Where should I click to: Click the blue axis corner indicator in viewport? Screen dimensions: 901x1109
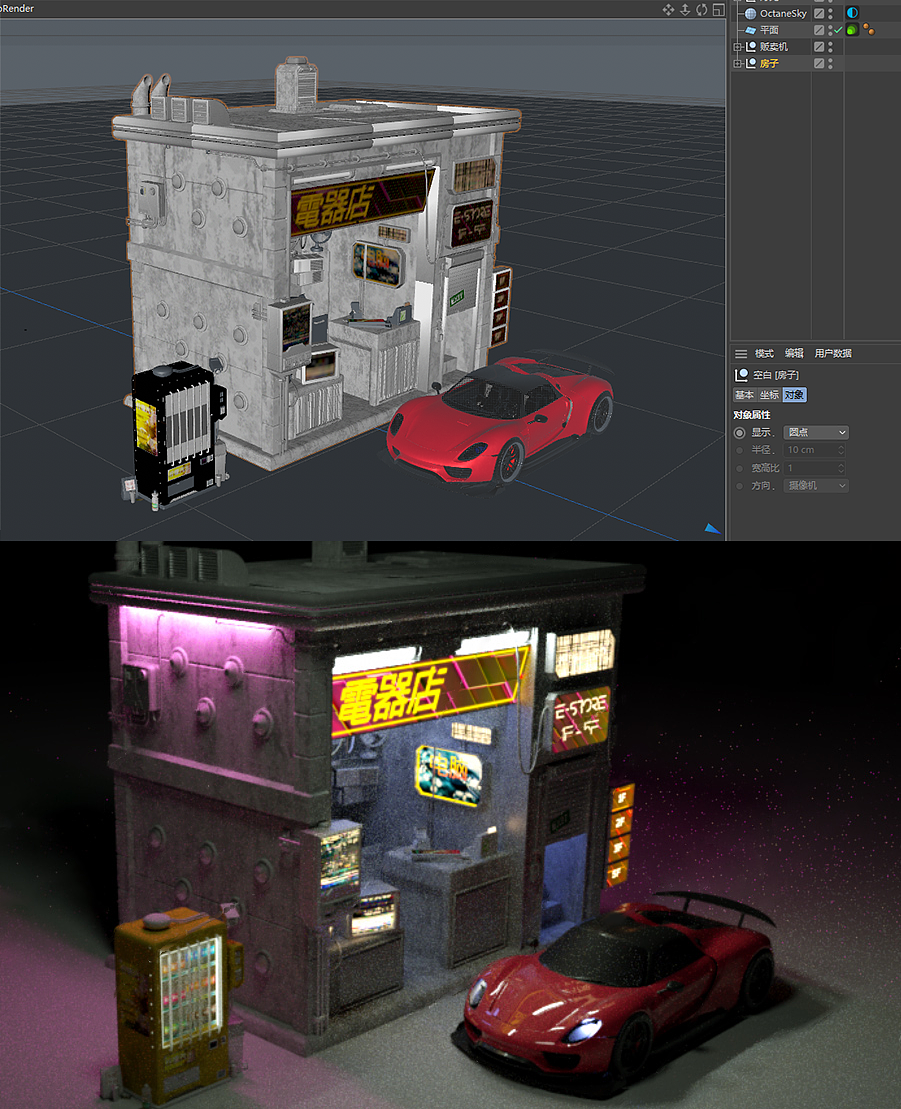pos(713,528)
